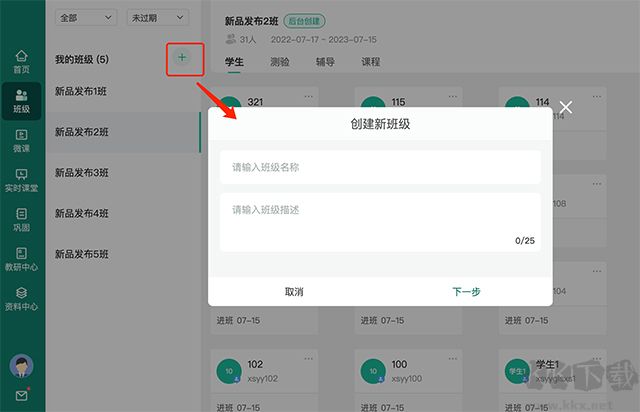Image resolution: width=640 pixels, height=412 pixels.
Task: Click username xsyy100
Action: (x=407, y=379)
